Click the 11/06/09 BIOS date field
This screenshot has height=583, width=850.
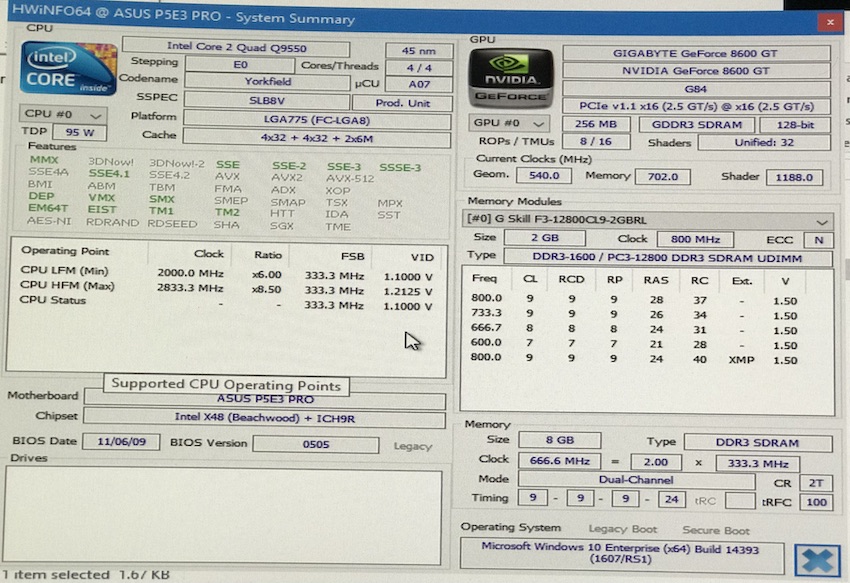click(121, 441)
